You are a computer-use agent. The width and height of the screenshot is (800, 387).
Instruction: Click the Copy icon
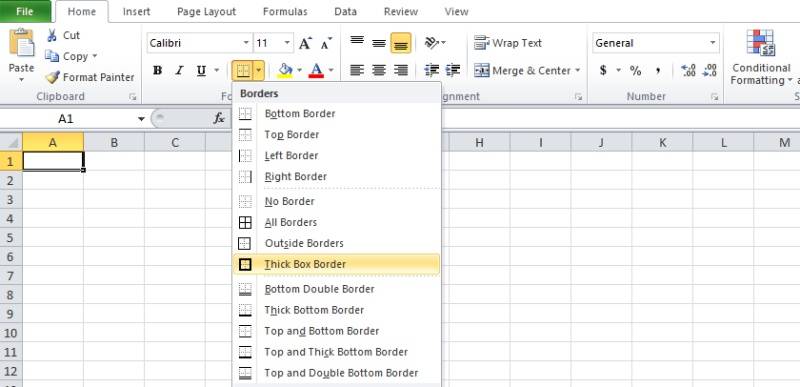click(52, 56)
